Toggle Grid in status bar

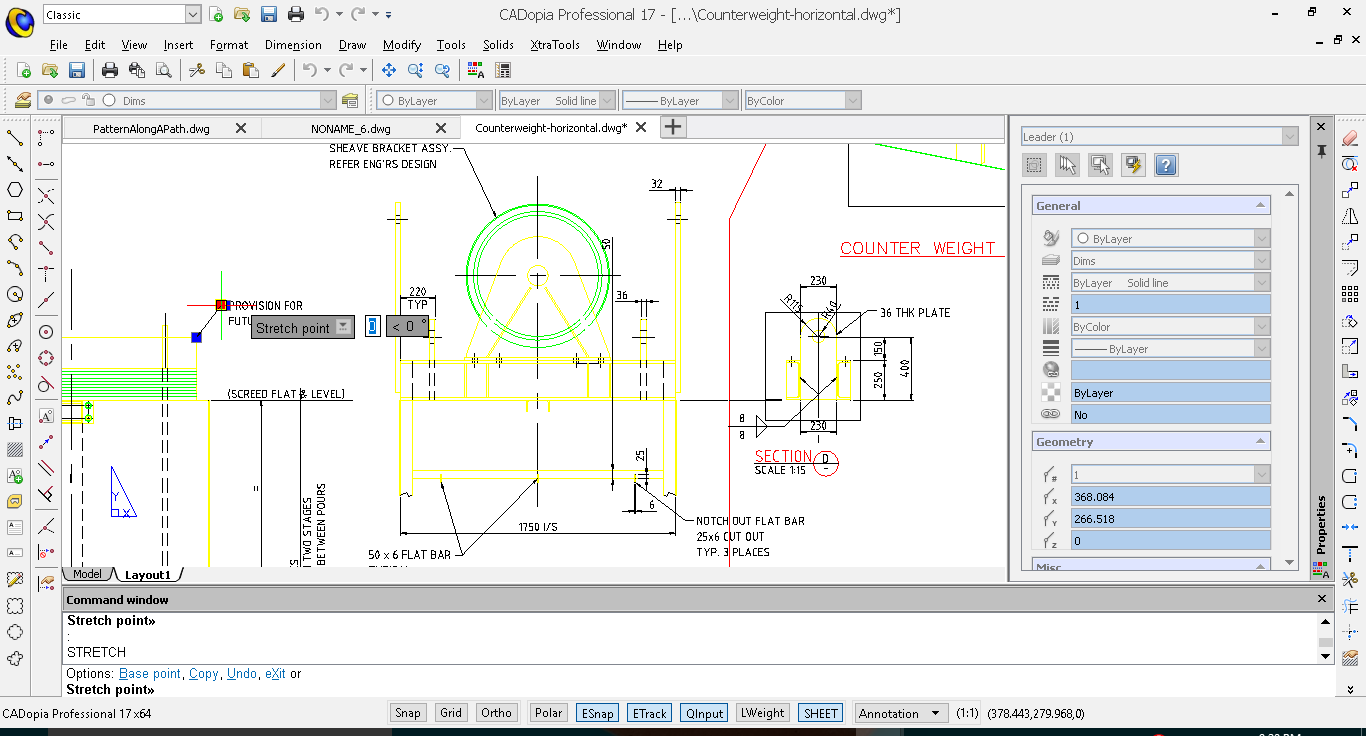pos(451,713)
